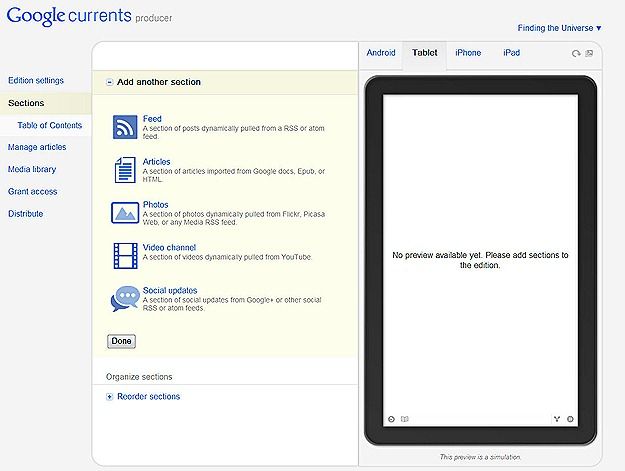
Task: Click the Add another section heading text
Action: click(159, 82)
